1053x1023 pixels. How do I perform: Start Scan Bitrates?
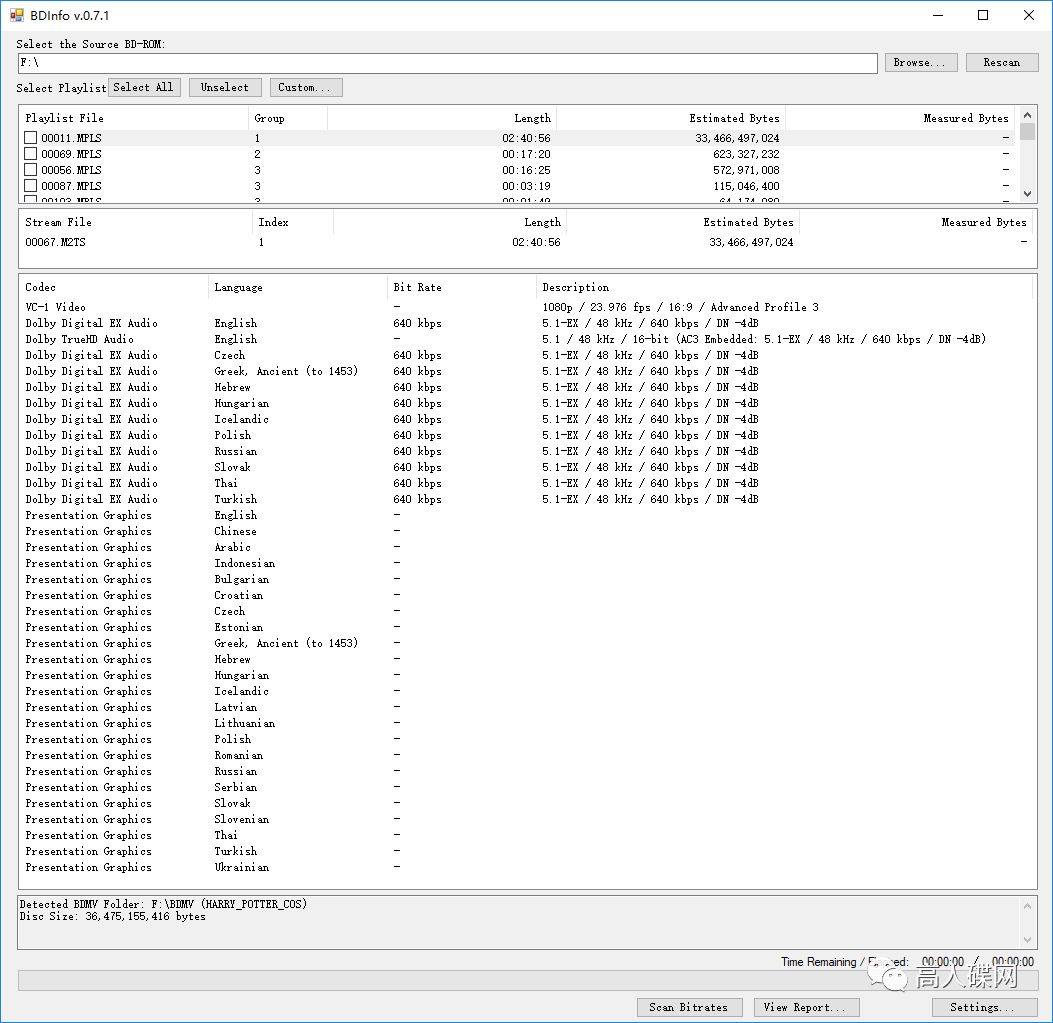pos(689,1007)
